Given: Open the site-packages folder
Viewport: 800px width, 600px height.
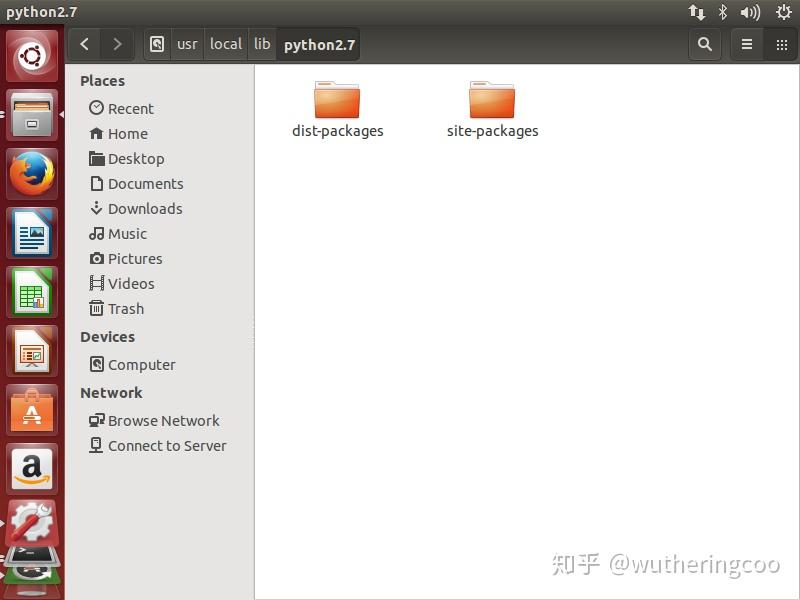Looking at the screenshot, I should 492,100.
